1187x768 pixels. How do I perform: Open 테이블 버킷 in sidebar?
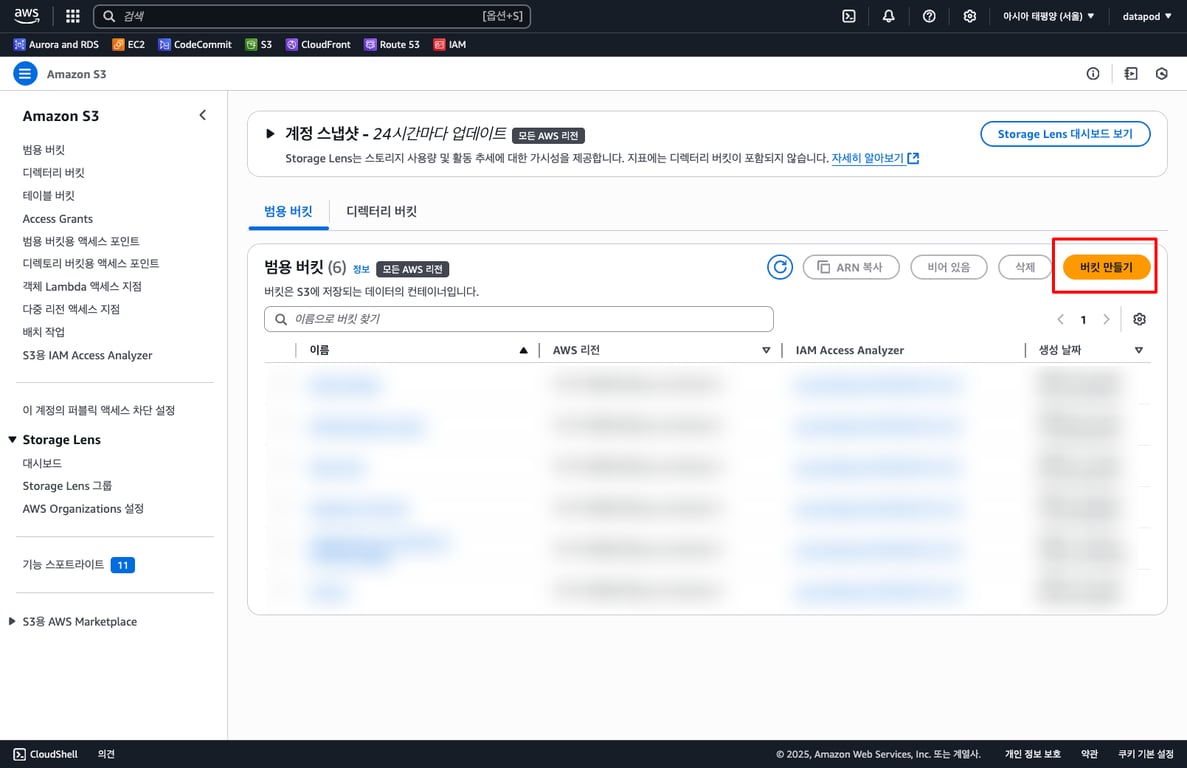point(48,195)
